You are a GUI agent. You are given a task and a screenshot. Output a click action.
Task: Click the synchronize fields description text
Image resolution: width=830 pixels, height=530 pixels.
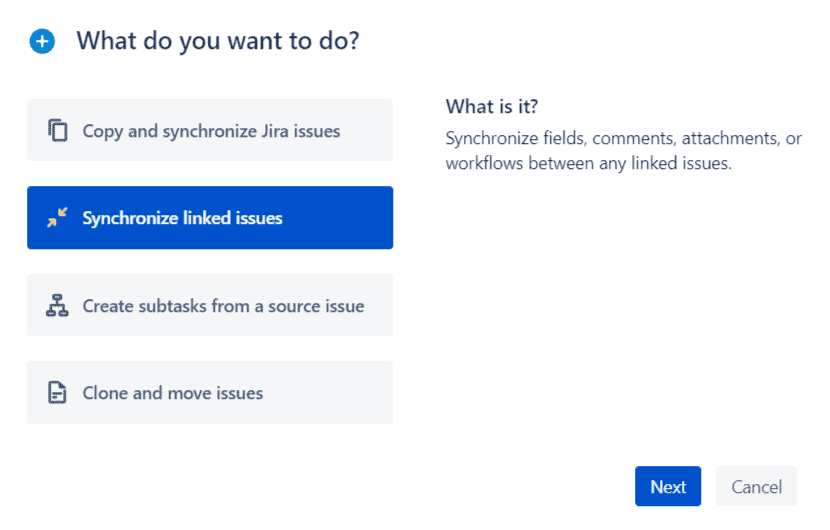point(623,151)
